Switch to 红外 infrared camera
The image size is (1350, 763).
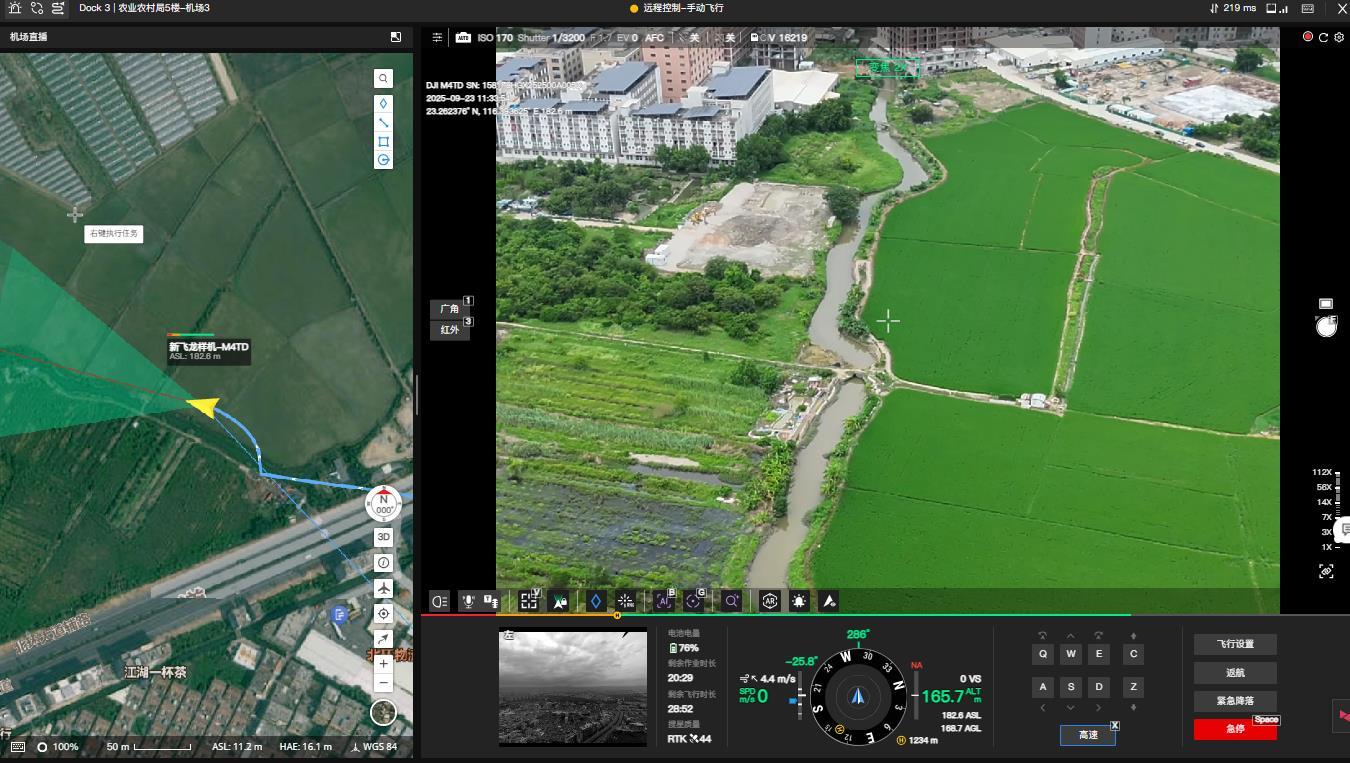(450, 329)
